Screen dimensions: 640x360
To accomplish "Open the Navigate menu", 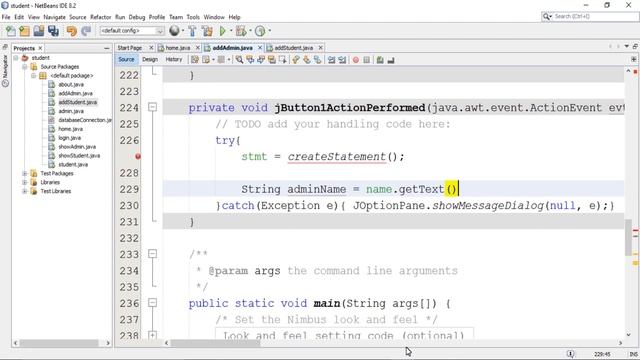I will [x=54, y=17].
